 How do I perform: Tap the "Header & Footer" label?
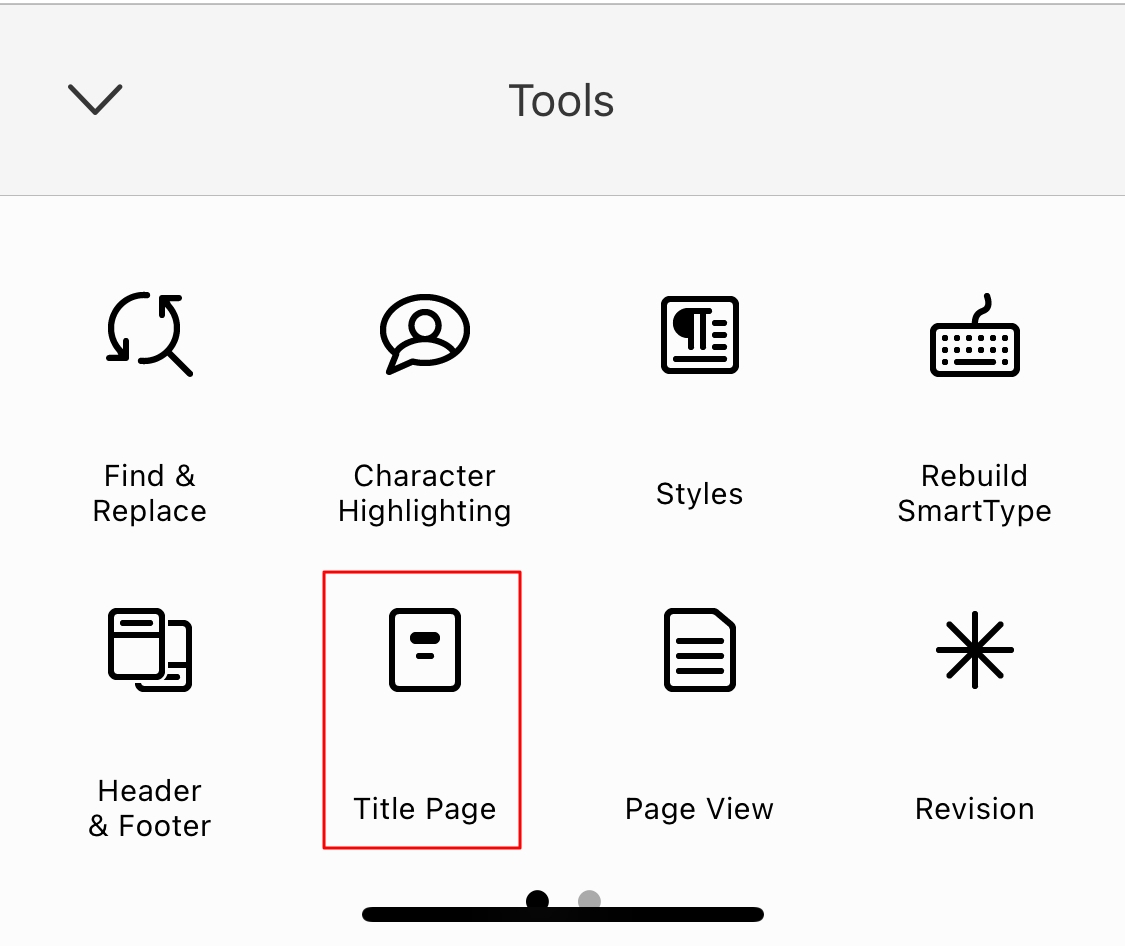149,808
